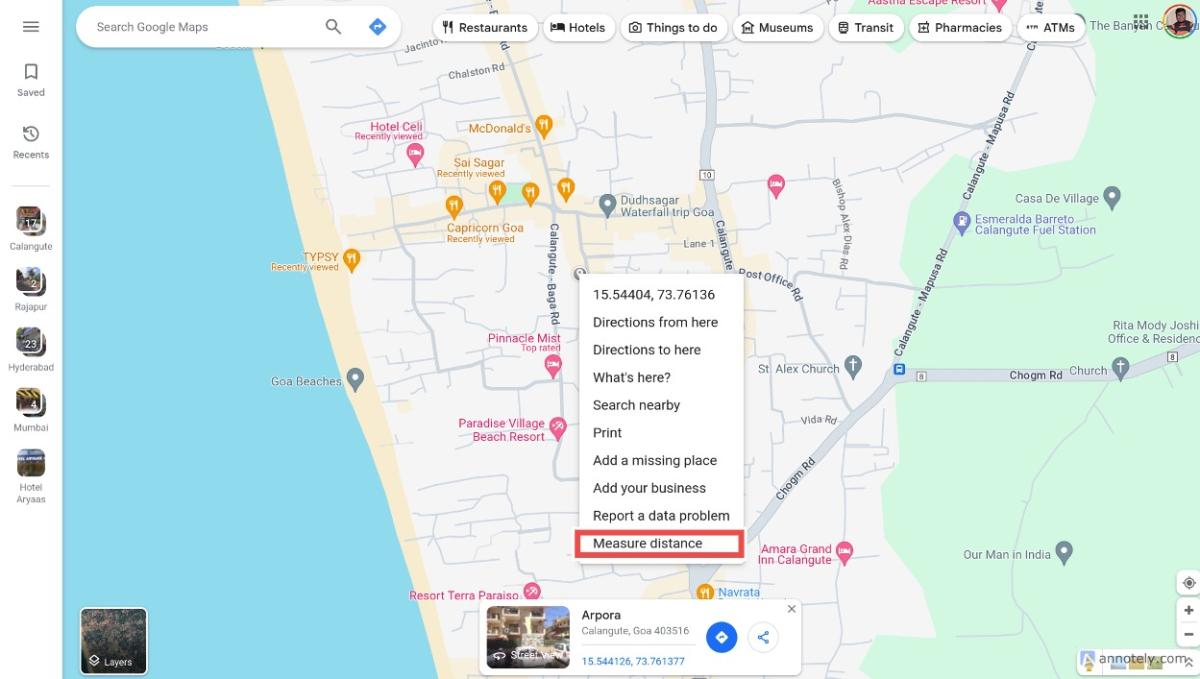Open the main navigation menu
1200x679 pixels.
(30, 27)
